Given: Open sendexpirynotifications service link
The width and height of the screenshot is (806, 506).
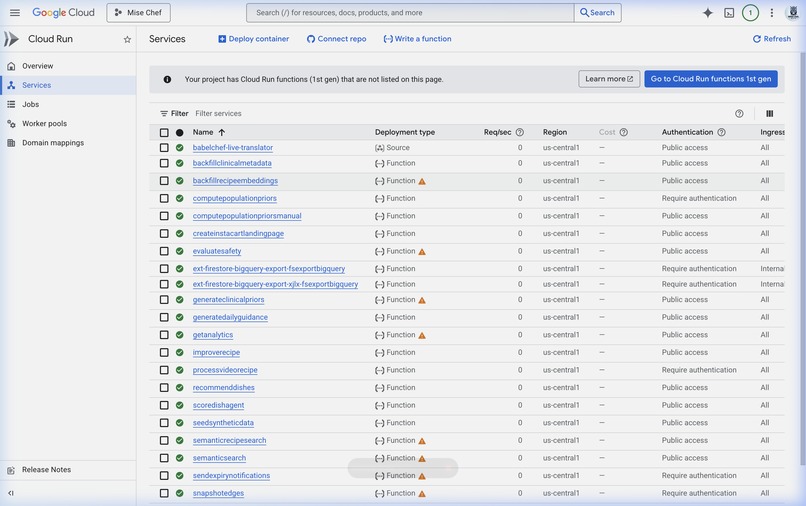Looking at the screenshot, I should point(231,476).
